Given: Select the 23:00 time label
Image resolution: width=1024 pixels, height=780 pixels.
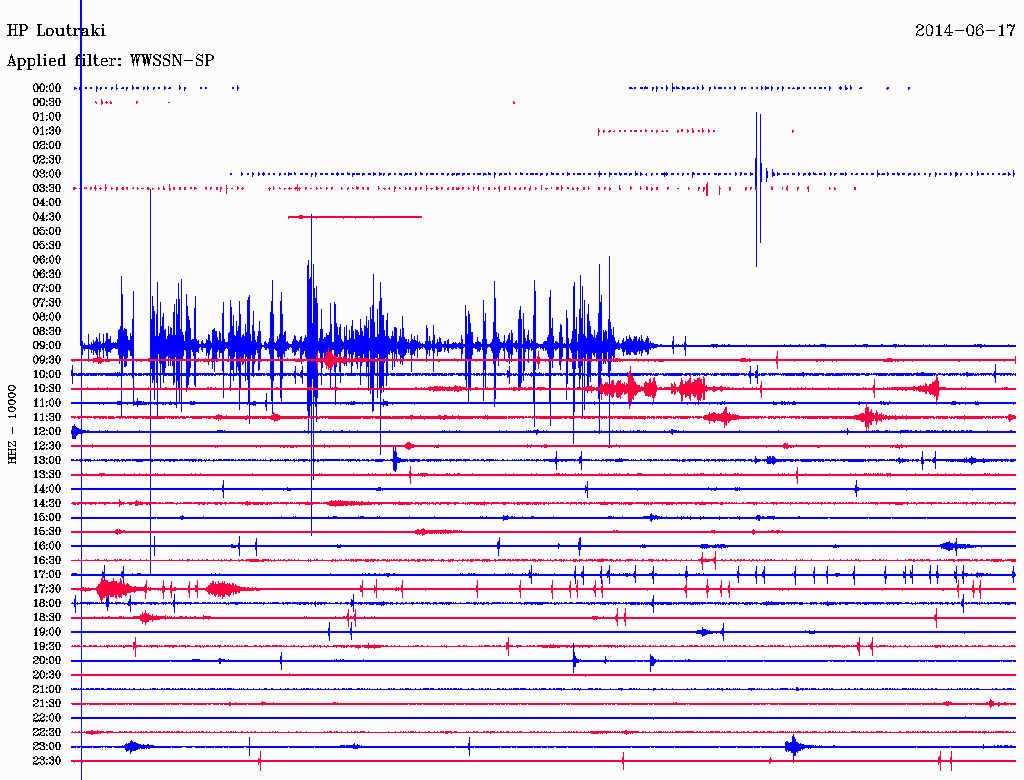Looking at the screenshot, I should [47, 747].
